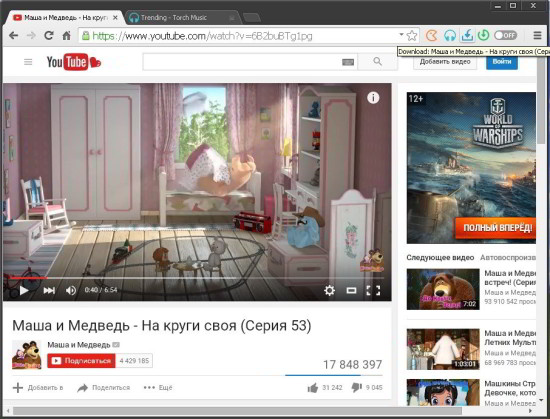This screenshot has width=550, height=419.
Task: Click the video title На круги своя
Action: point(161,326)
